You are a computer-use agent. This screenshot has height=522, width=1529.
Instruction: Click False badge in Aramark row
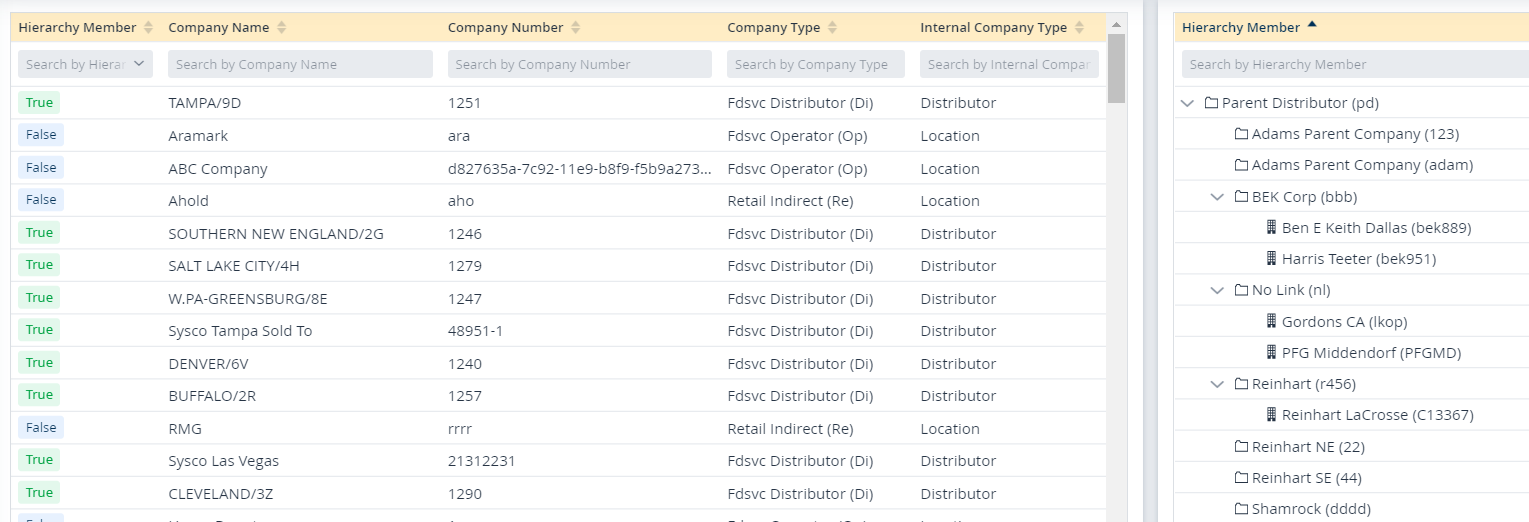pyautogui.click(x=41, y=135)
